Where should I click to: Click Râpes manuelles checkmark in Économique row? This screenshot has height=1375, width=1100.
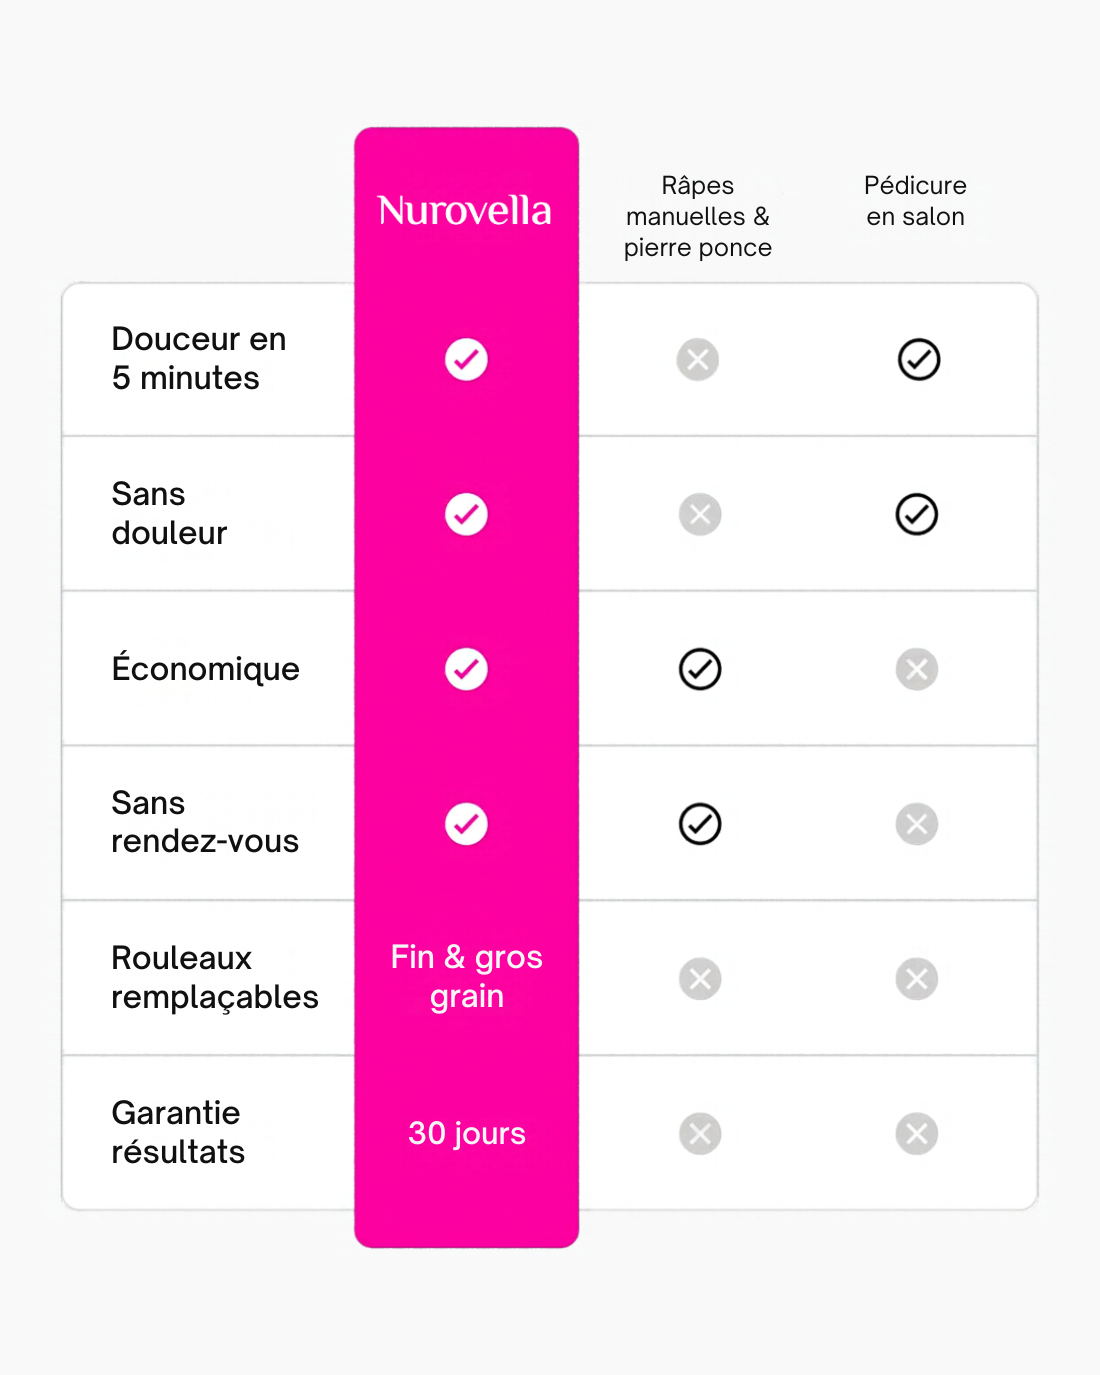[x=700, y=669]
